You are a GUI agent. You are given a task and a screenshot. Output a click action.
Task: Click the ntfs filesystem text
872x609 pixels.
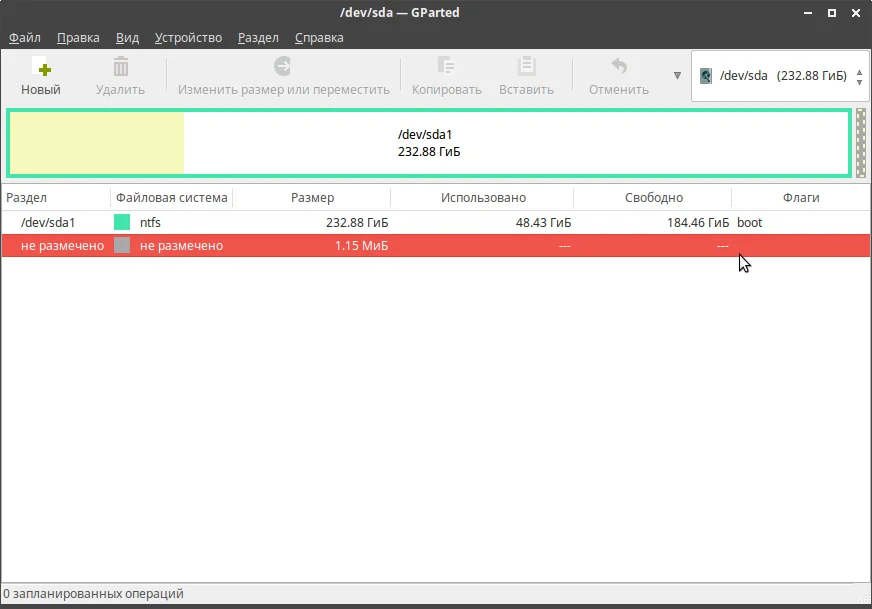(x=150, y=222)
